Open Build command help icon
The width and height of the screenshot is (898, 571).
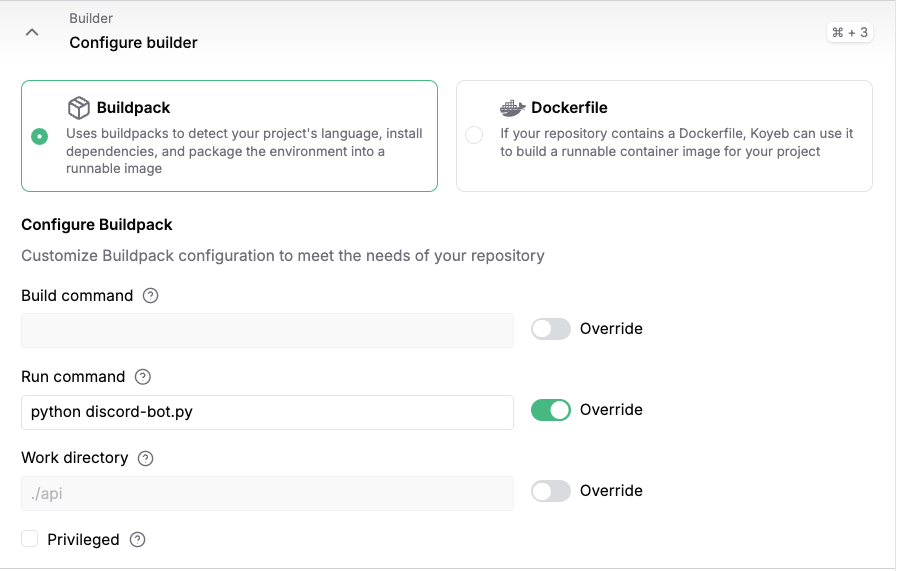pos(151,296)
